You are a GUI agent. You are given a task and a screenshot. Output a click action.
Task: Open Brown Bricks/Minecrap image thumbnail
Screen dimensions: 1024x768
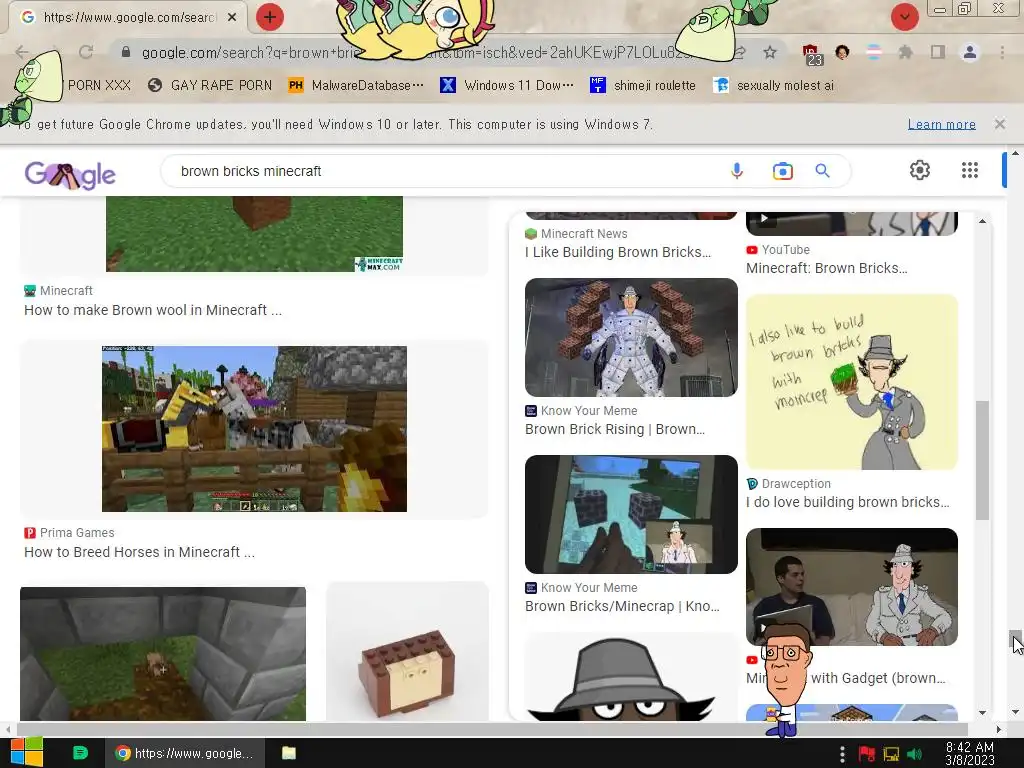click(x=631, y=515)
